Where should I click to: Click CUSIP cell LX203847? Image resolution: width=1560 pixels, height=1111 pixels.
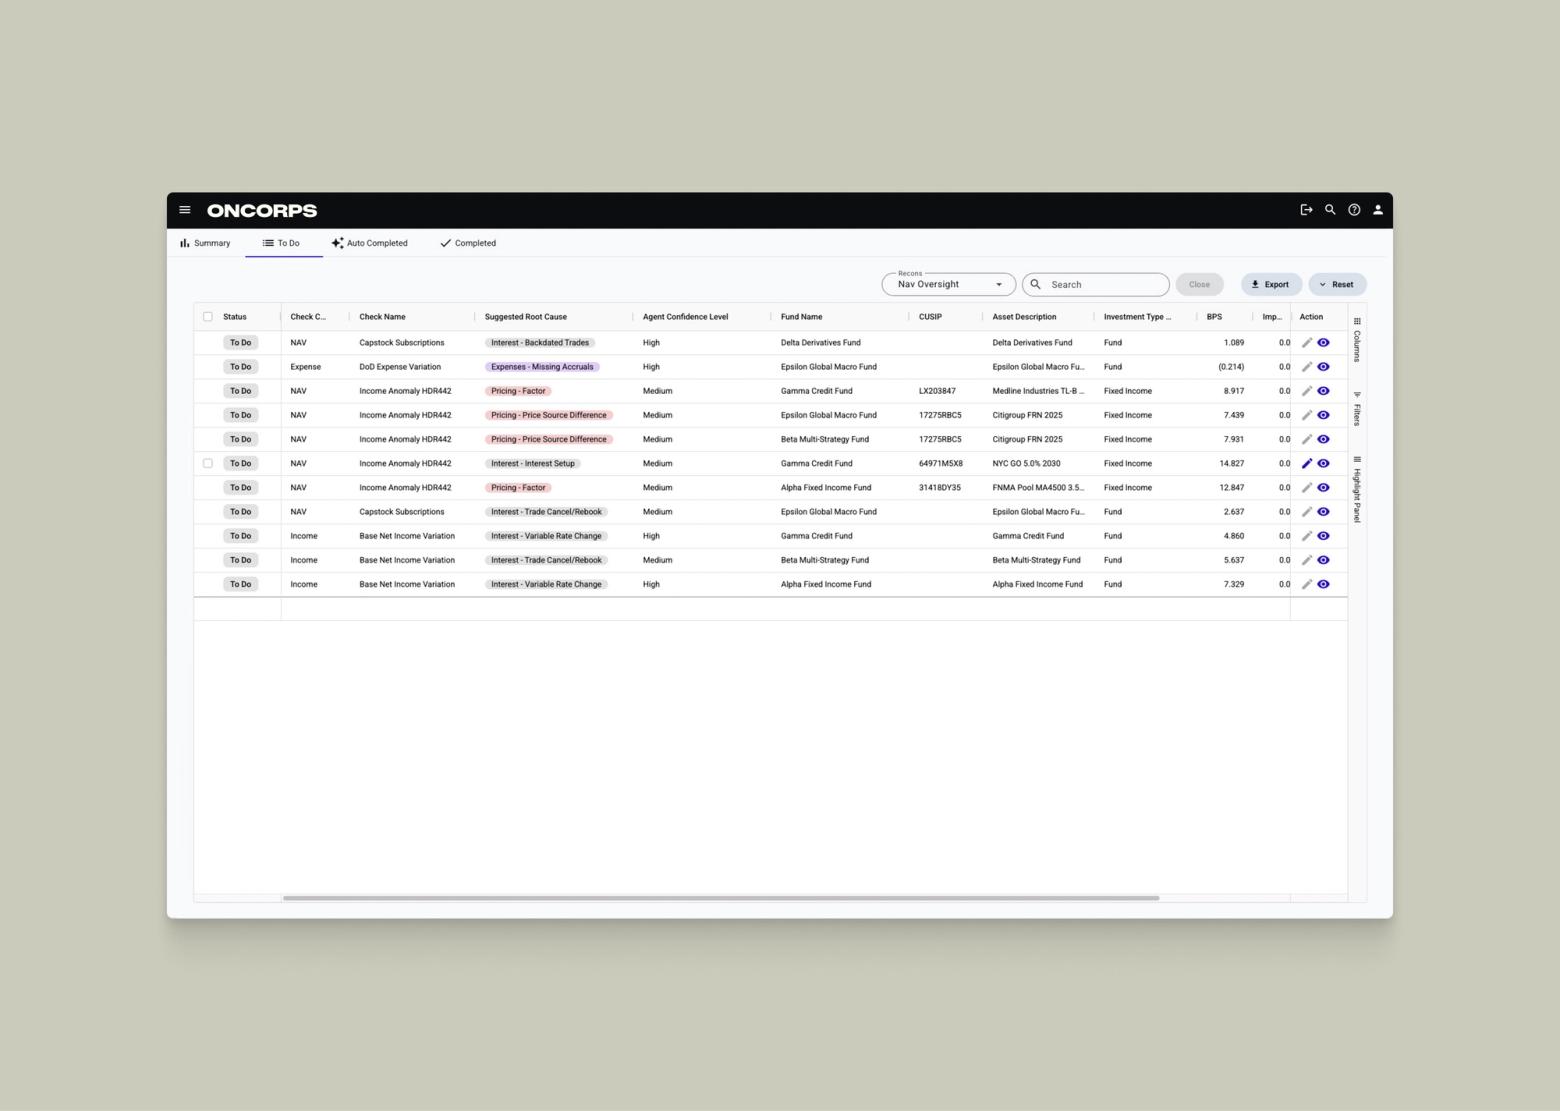point(937,391)
